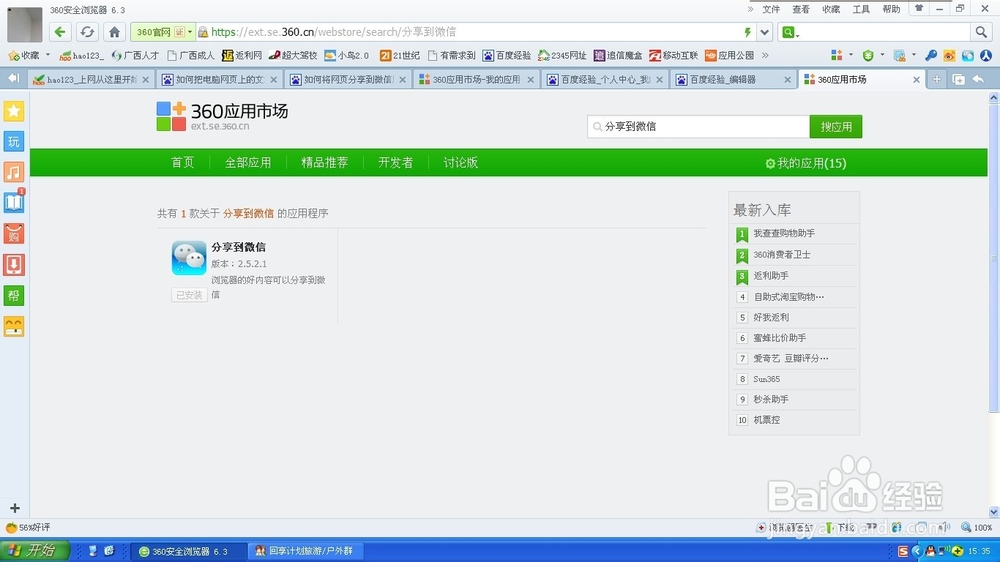Expand the green shield icon dropdown arrow

click(882, 55)
